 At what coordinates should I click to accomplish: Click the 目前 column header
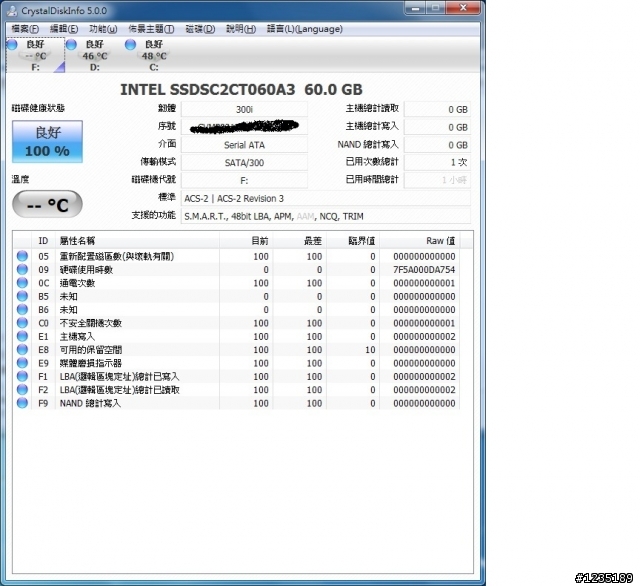(246, 241)
